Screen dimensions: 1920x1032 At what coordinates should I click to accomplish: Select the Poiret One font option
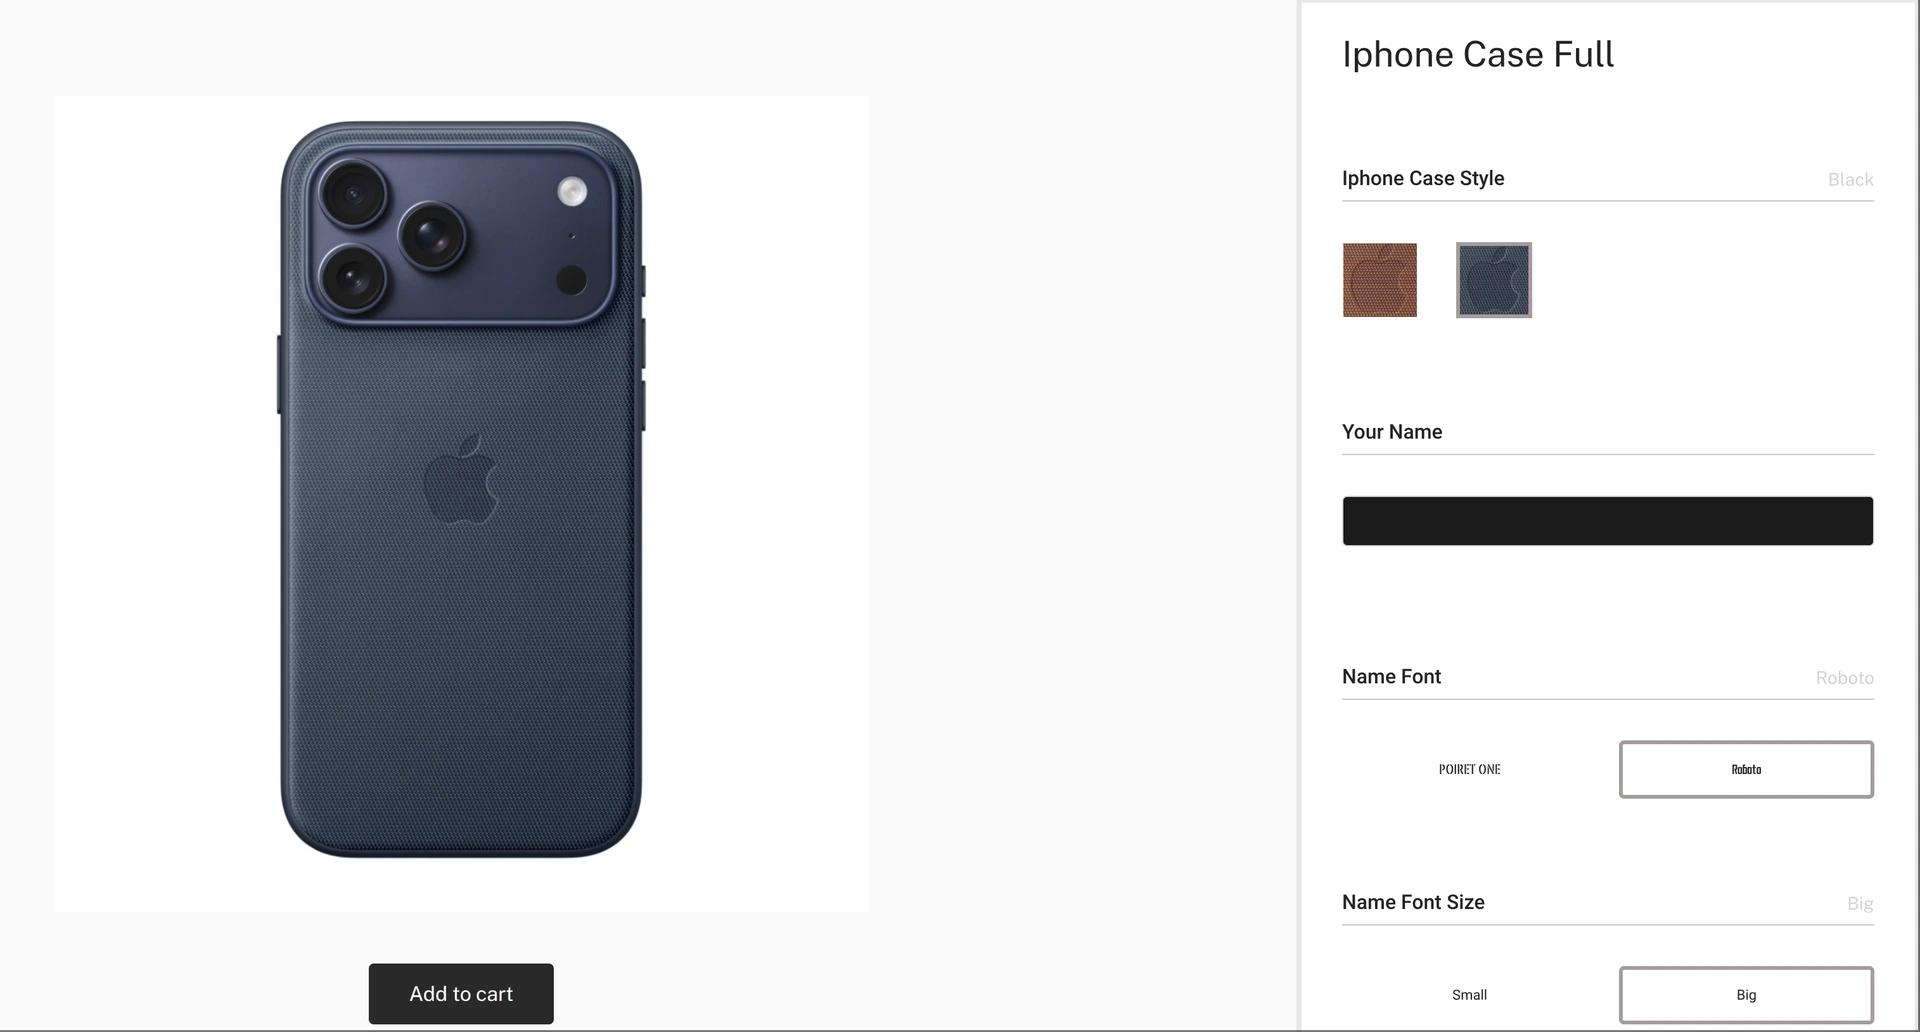coord(1469,769)
